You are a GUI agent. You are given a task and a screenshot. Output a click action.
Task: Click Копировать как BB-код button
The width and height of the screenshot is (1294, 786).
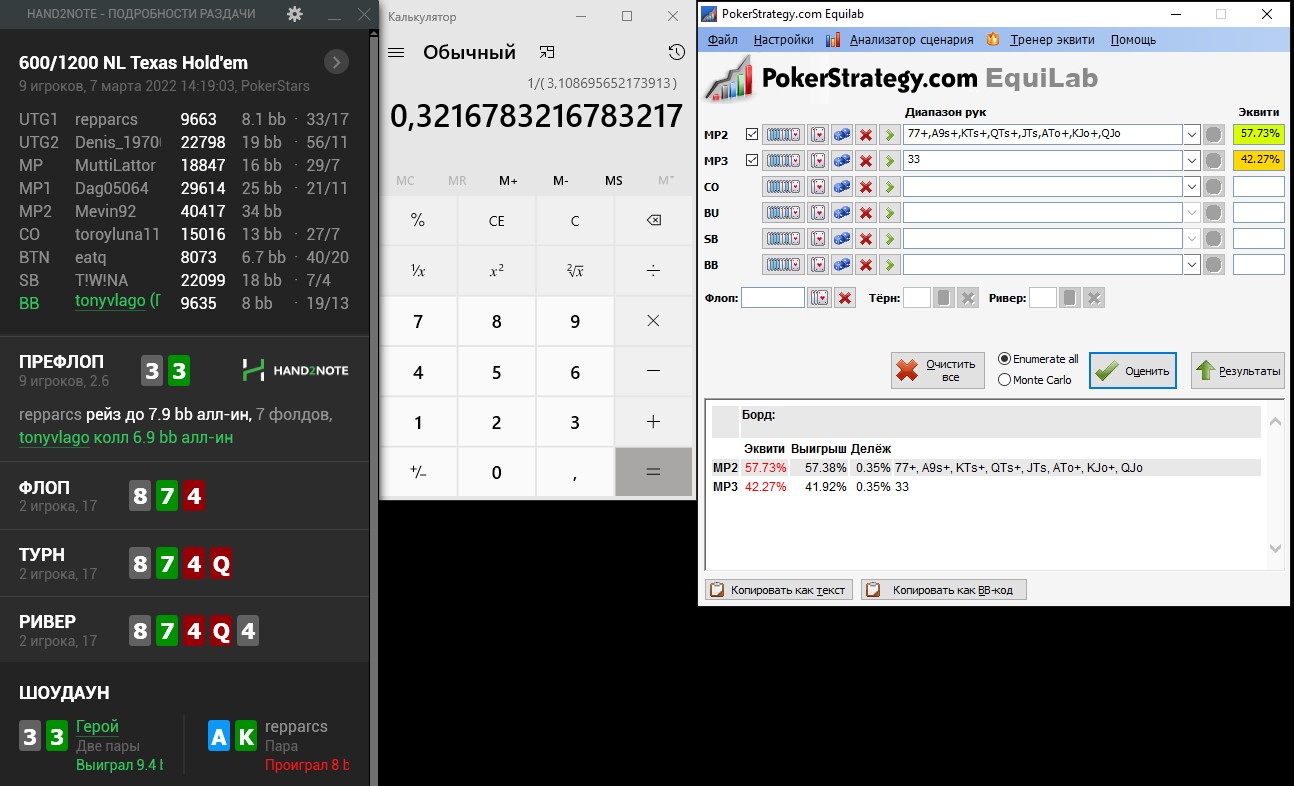[x=943, y=590]
